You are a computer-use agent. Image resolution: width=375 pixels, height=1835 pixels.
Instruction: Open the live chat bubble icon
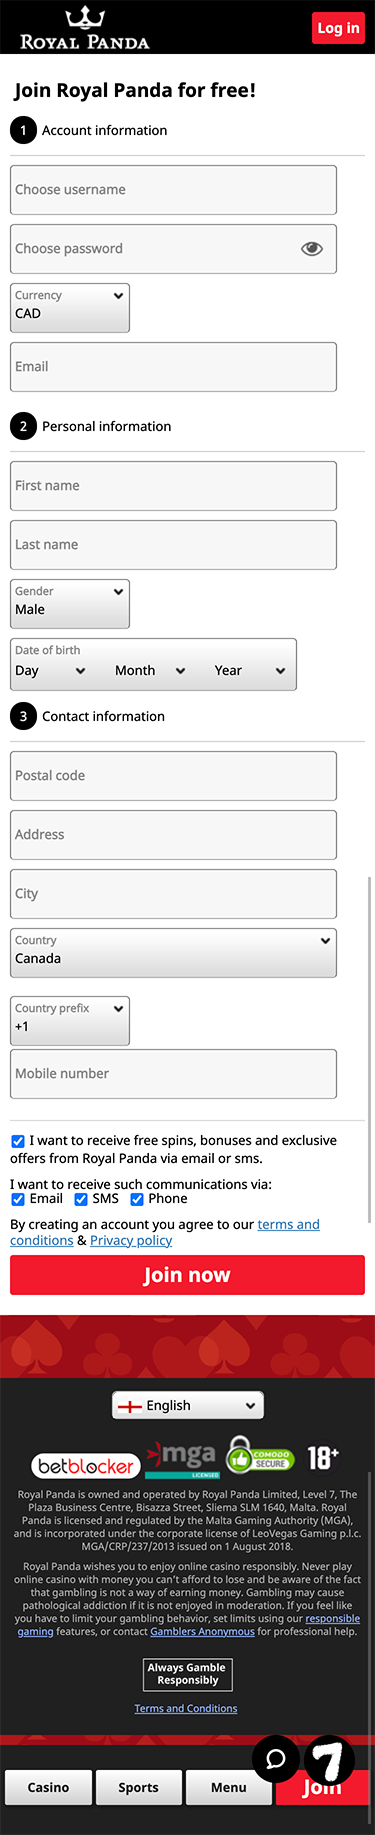(x=276, y=1759)
